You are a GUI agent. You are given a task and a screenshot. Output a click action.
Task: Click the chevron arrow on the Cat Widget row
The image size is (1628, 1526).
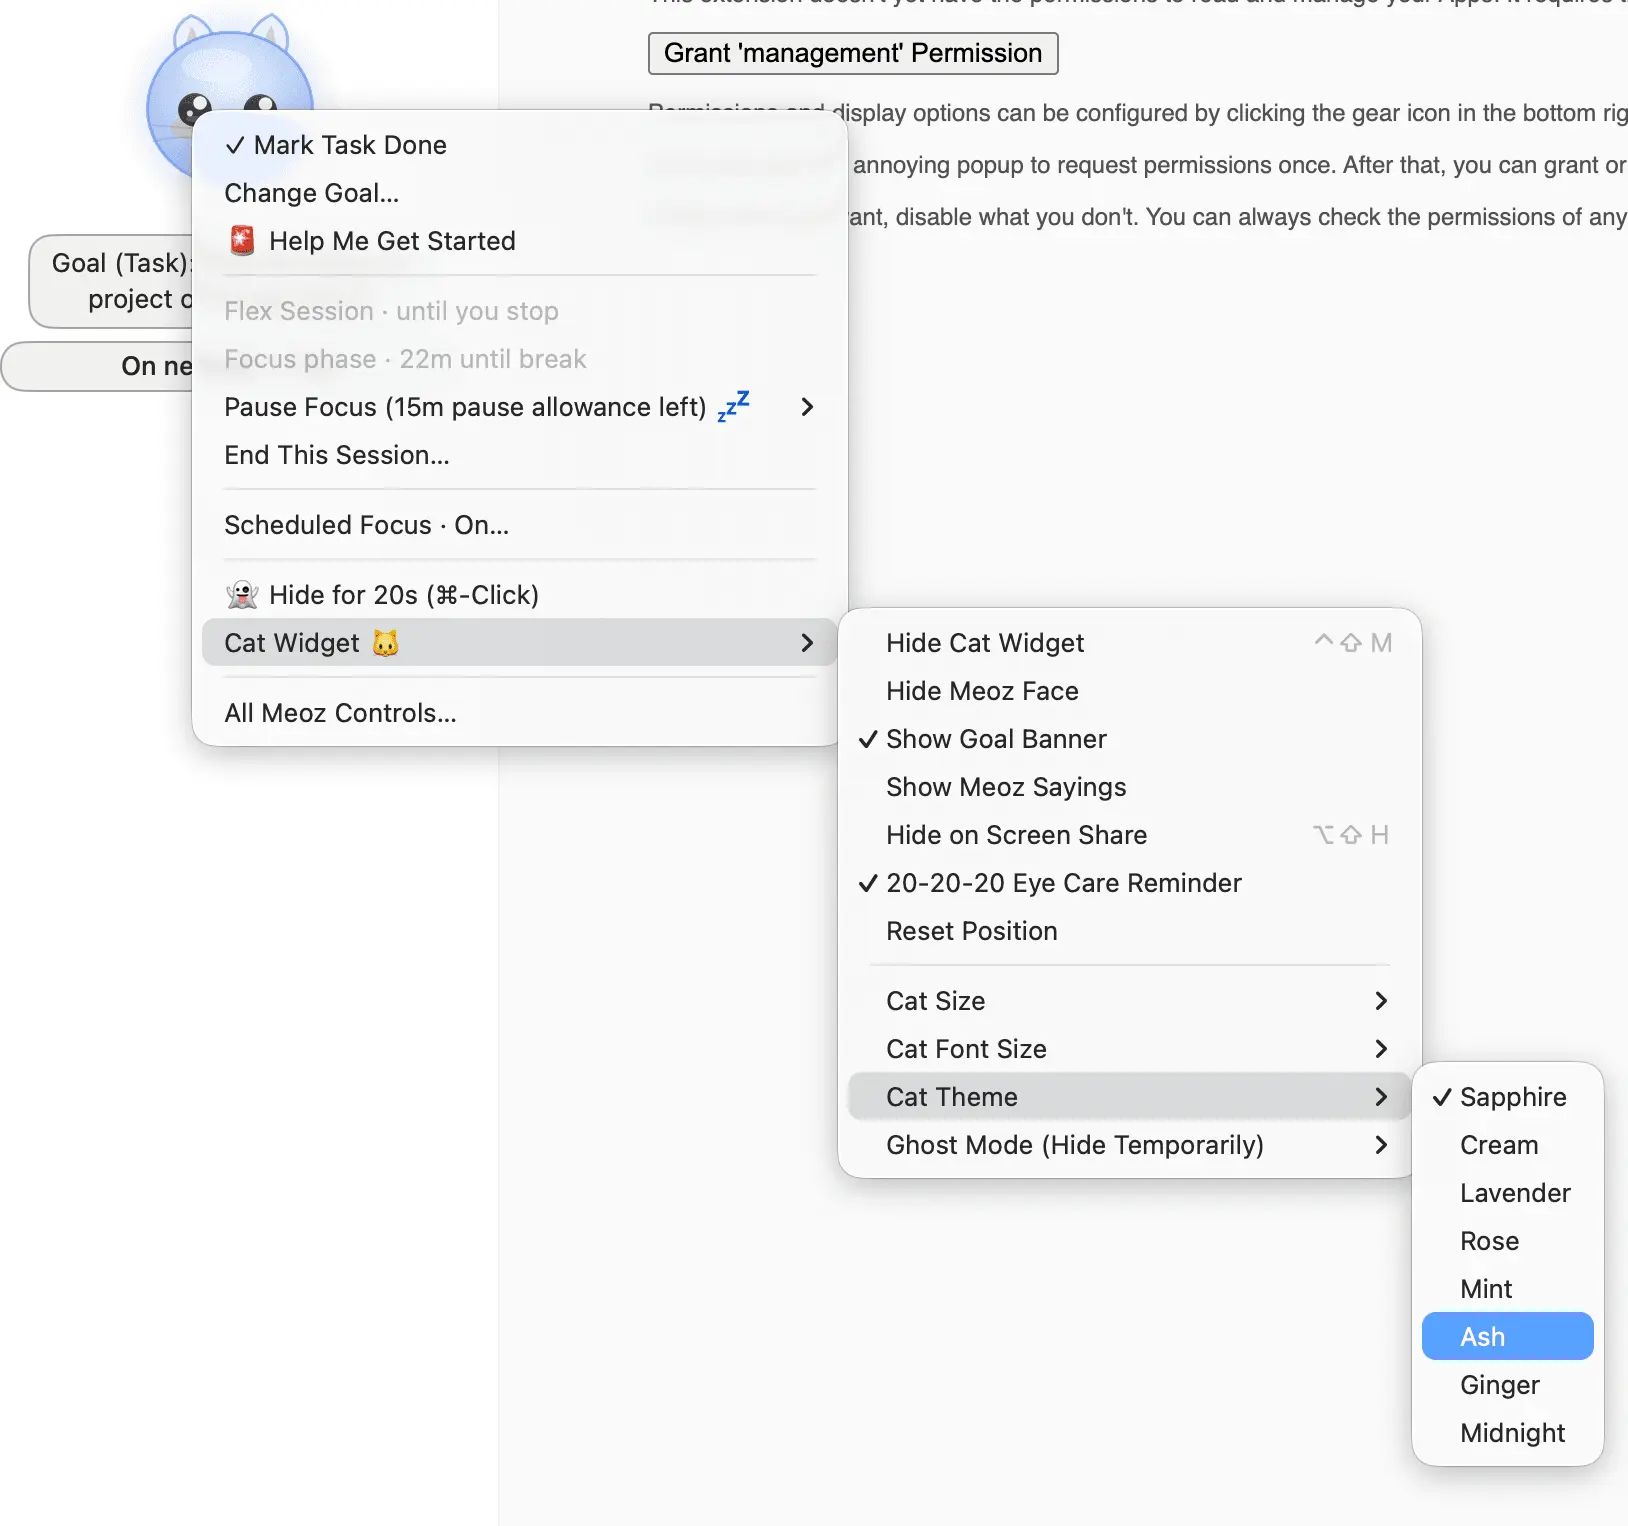[807, 643]
